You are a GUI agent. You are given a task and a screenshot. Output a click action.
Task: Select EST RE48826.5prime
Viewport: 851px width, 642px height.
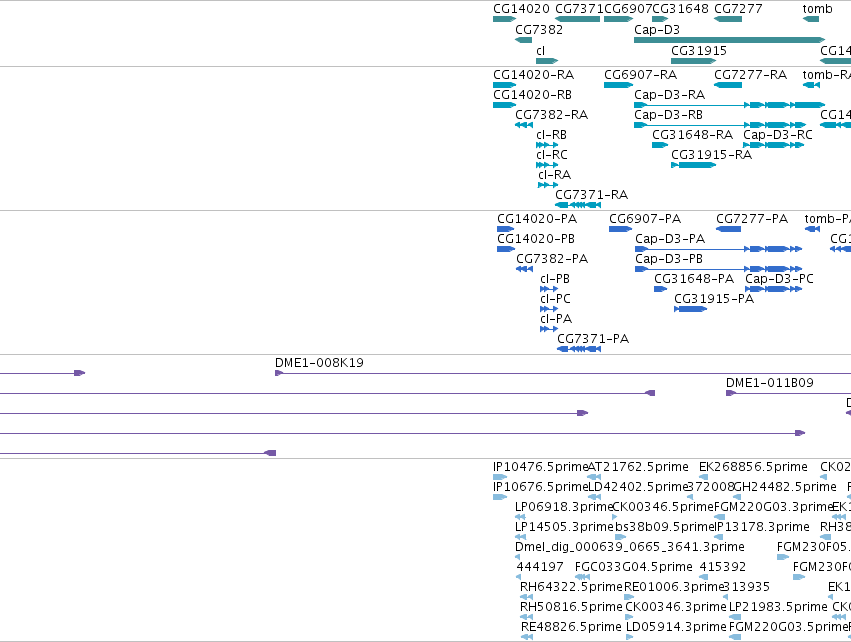point(571,627)
